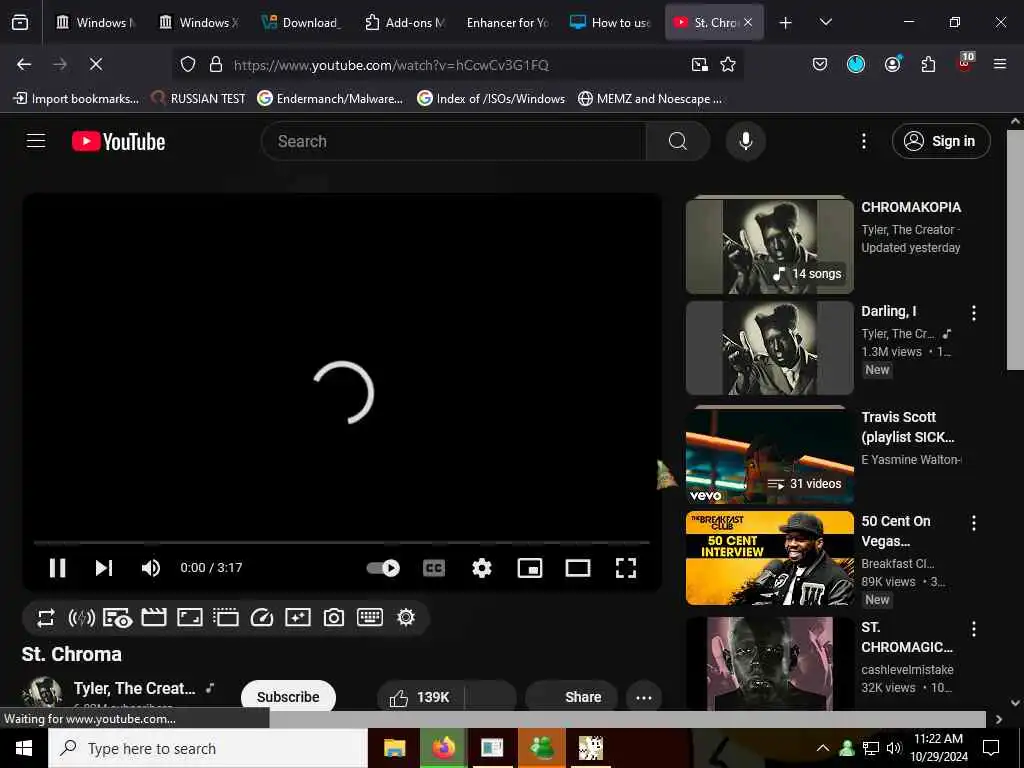Go to YouTube home via logo
The height and width of the screenshot is (768, 1024).
pos(118,142)
